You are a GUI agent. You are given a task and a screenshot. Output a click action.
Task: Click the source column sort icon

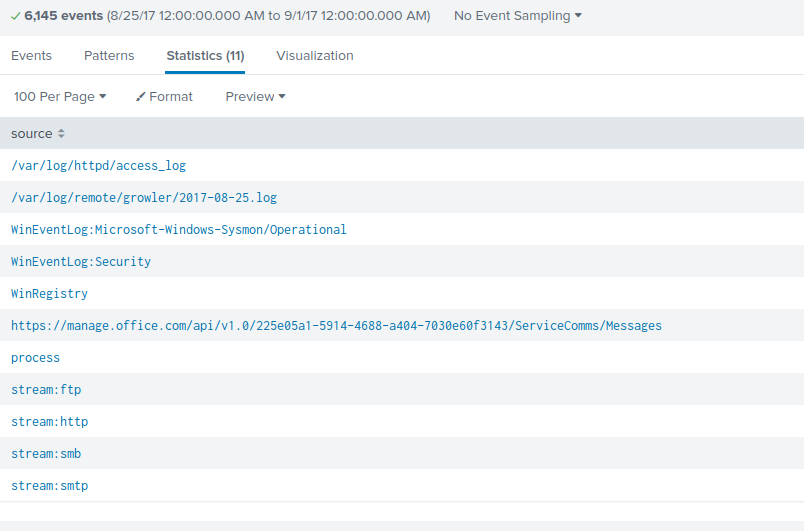(x=61, y=134)
